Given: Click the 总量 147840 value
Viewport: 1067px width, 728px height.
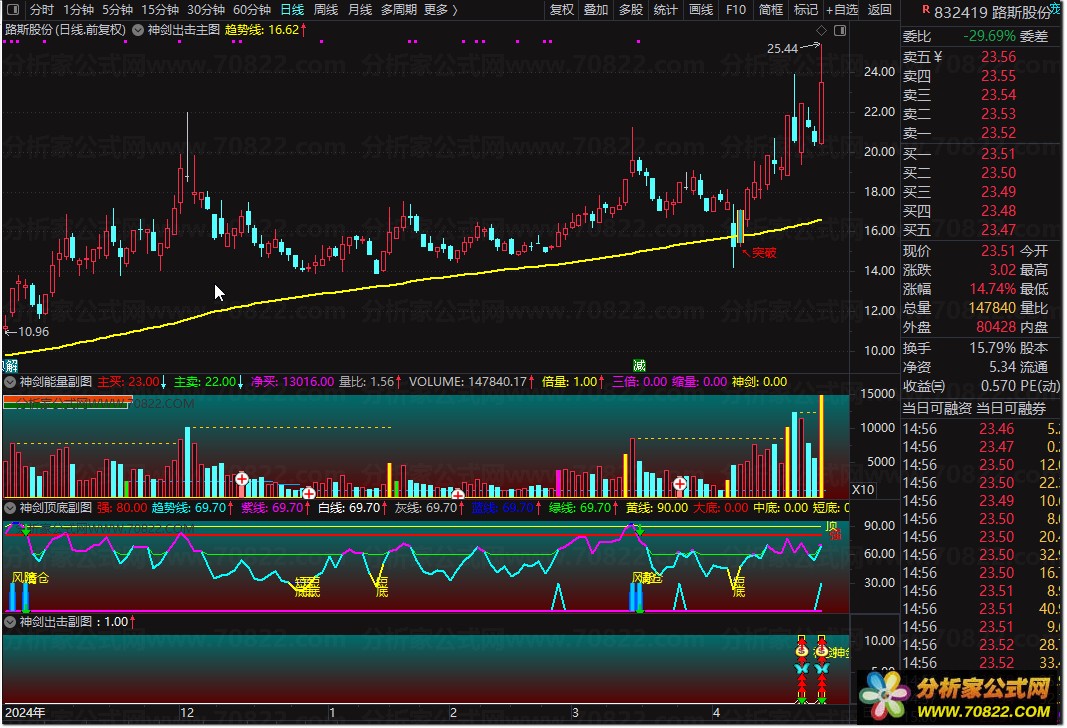Looking at the screenshot, I should click(992, 308).
